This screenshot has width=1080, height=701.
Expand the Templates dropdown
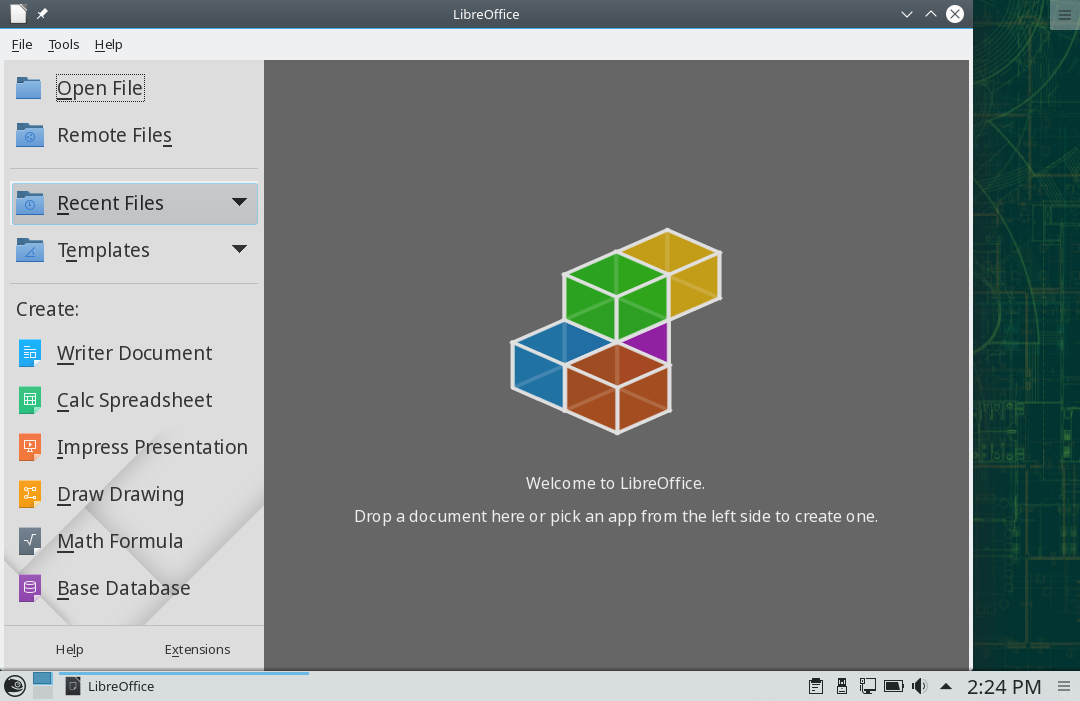tap(239, 250)
